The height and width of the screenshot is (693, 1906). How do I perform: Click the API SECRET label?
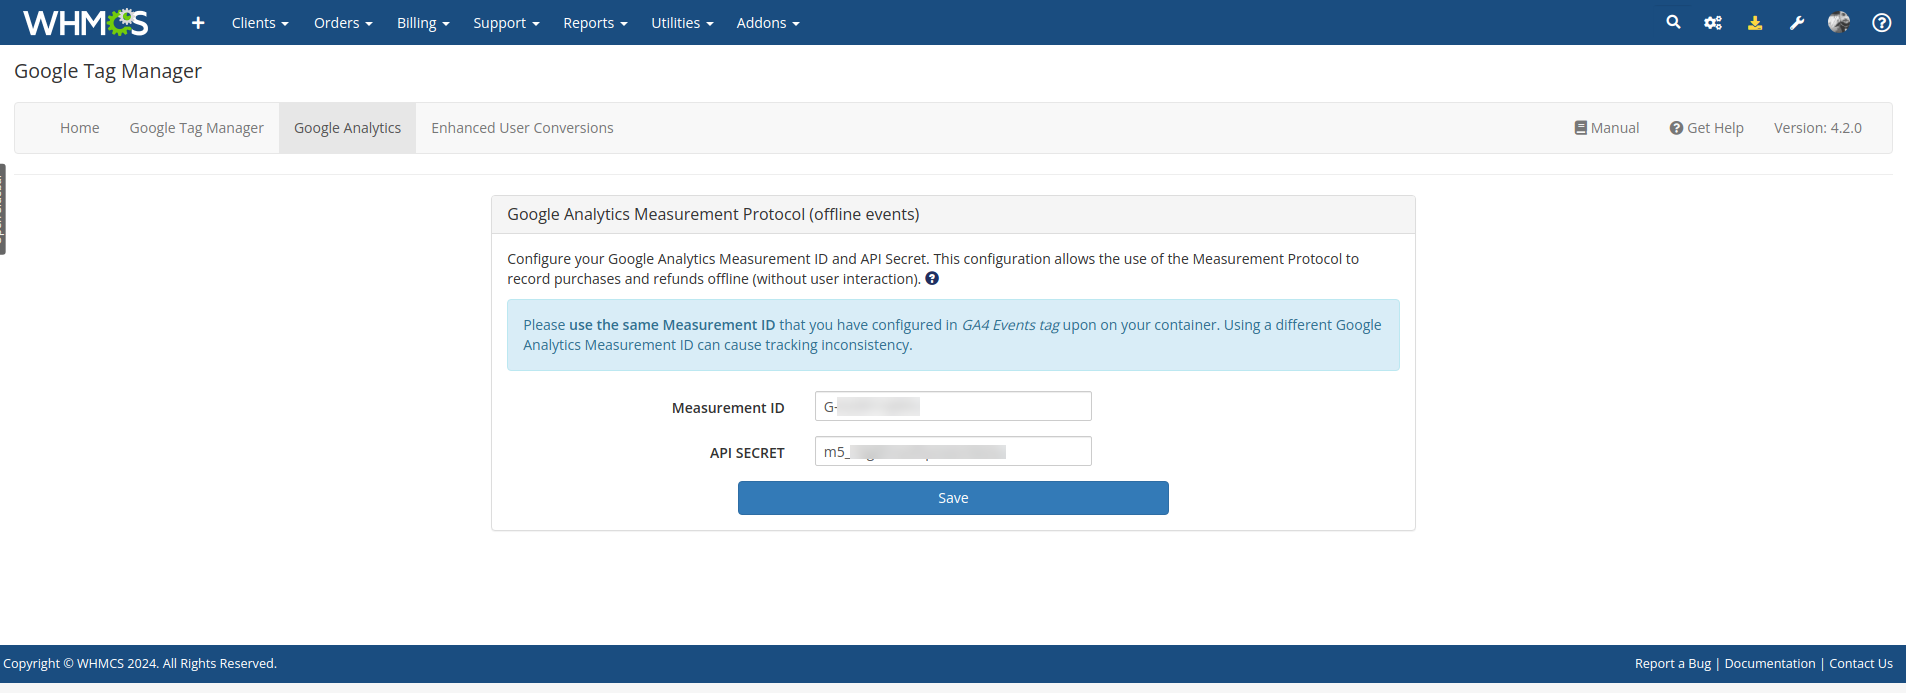(747, 453)
